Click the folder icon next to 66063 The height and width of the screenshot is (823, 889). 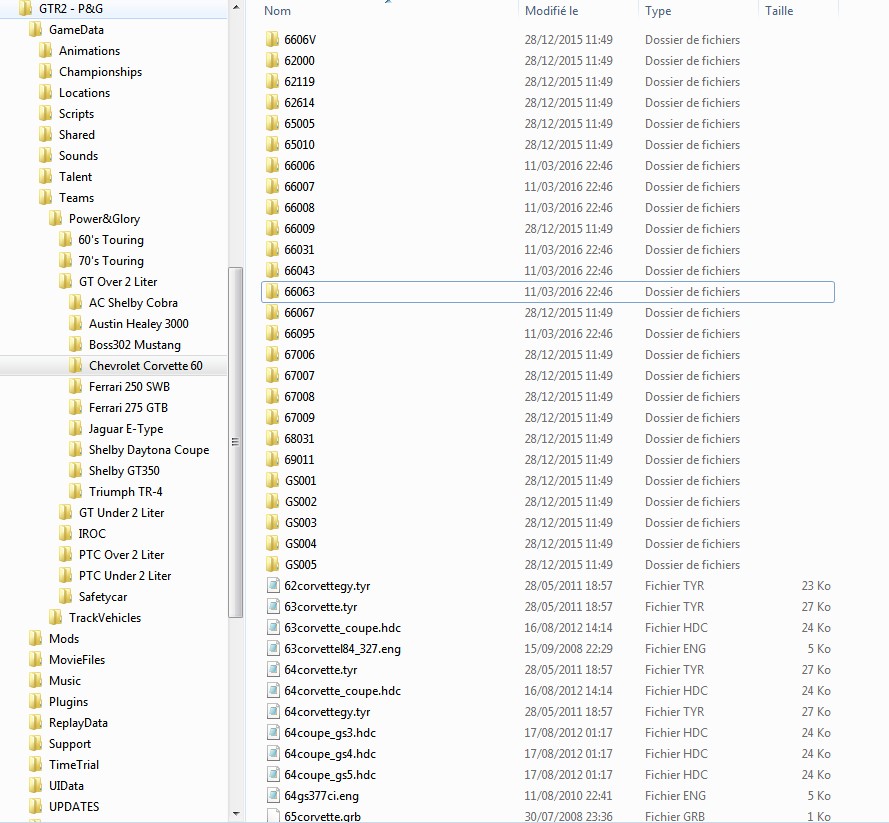pyautogui.click(x=273, y=291)
